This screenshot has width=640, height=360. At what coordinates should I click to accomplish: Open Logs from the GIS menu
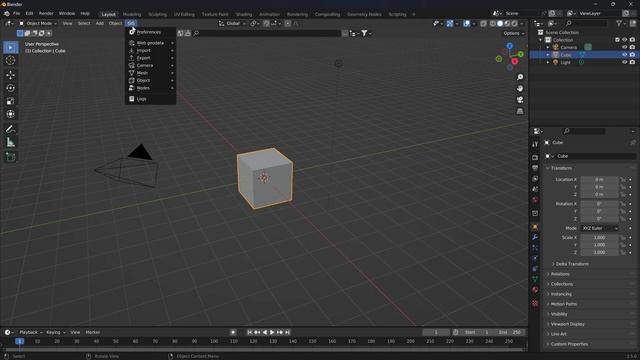[150, 99]
